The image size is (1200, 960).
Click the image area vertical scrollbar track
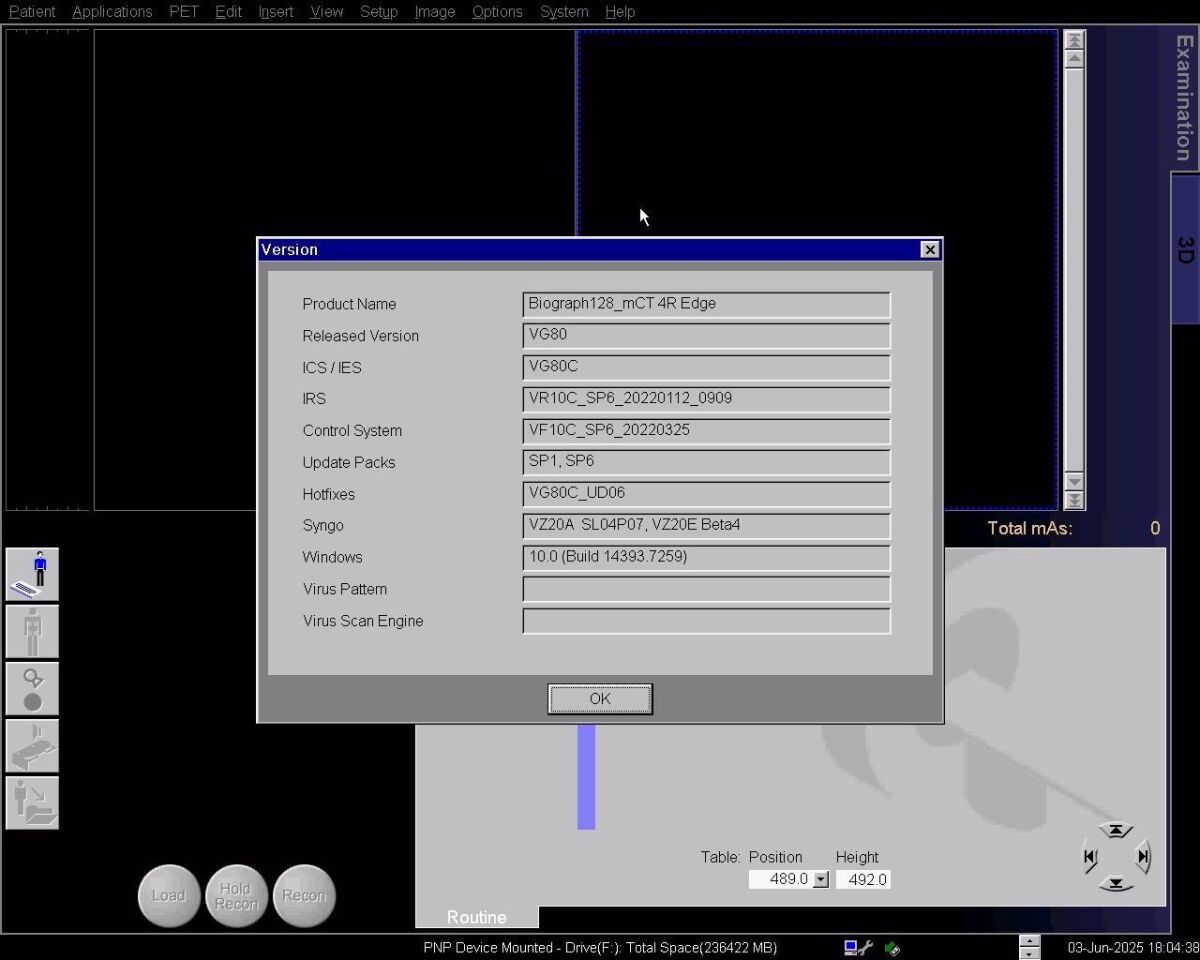pyautogui.click(x=1074, y=270)
